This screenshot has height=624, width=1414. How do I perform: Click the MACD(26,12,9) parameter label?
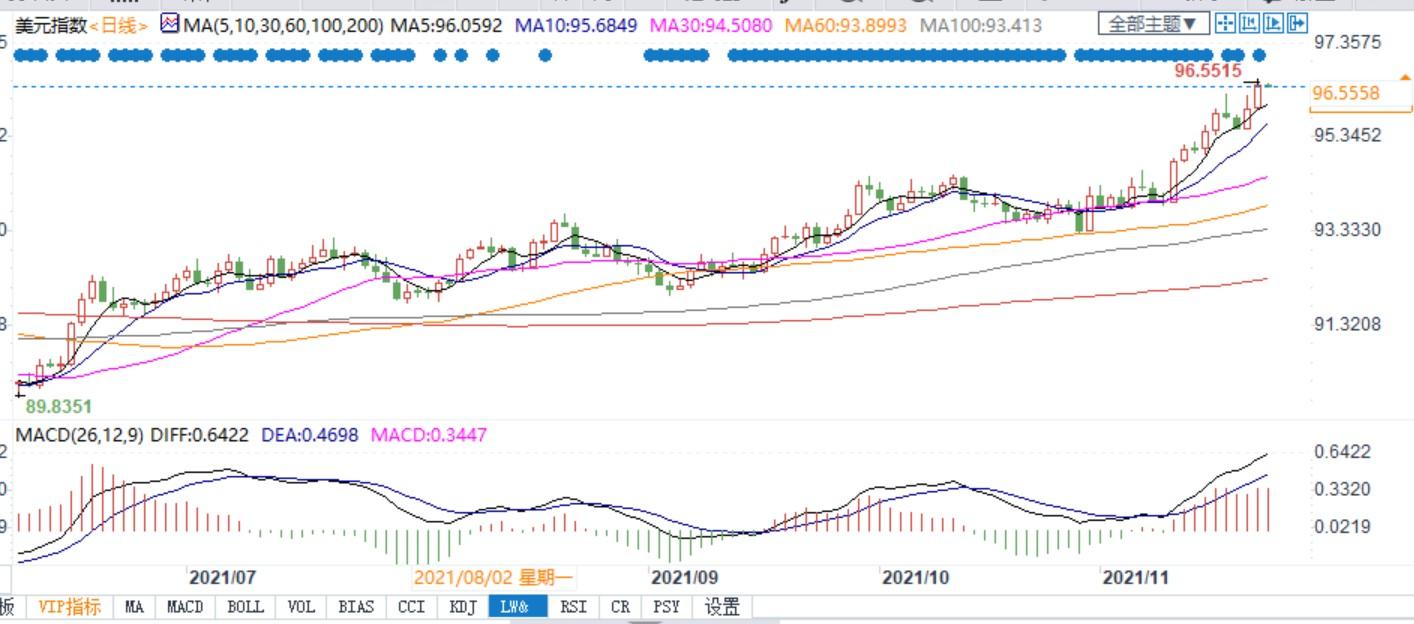point(78,435)
